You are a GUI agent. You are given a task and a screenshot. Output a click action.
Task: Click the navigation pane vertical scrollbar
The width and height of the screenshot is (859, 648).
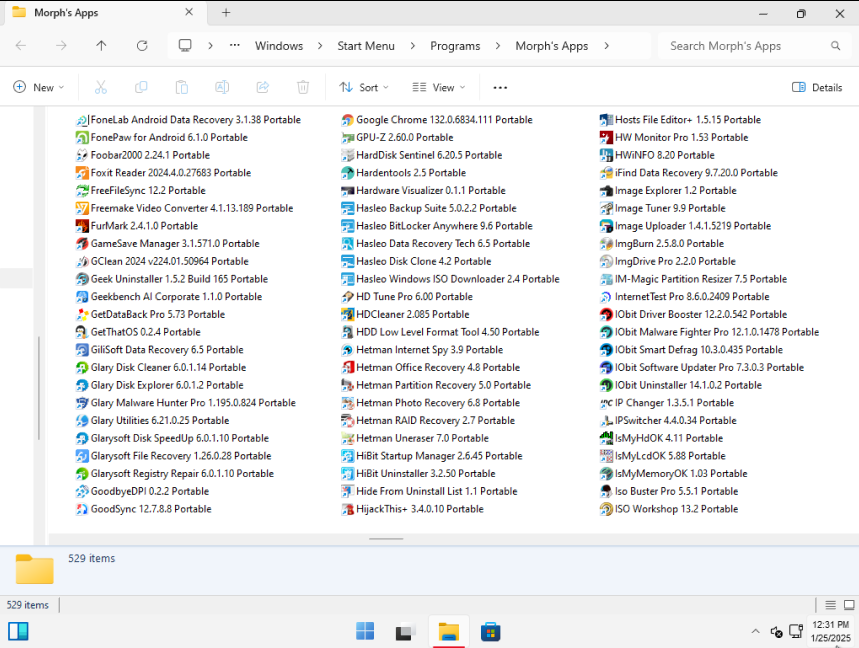coord(39,388)
